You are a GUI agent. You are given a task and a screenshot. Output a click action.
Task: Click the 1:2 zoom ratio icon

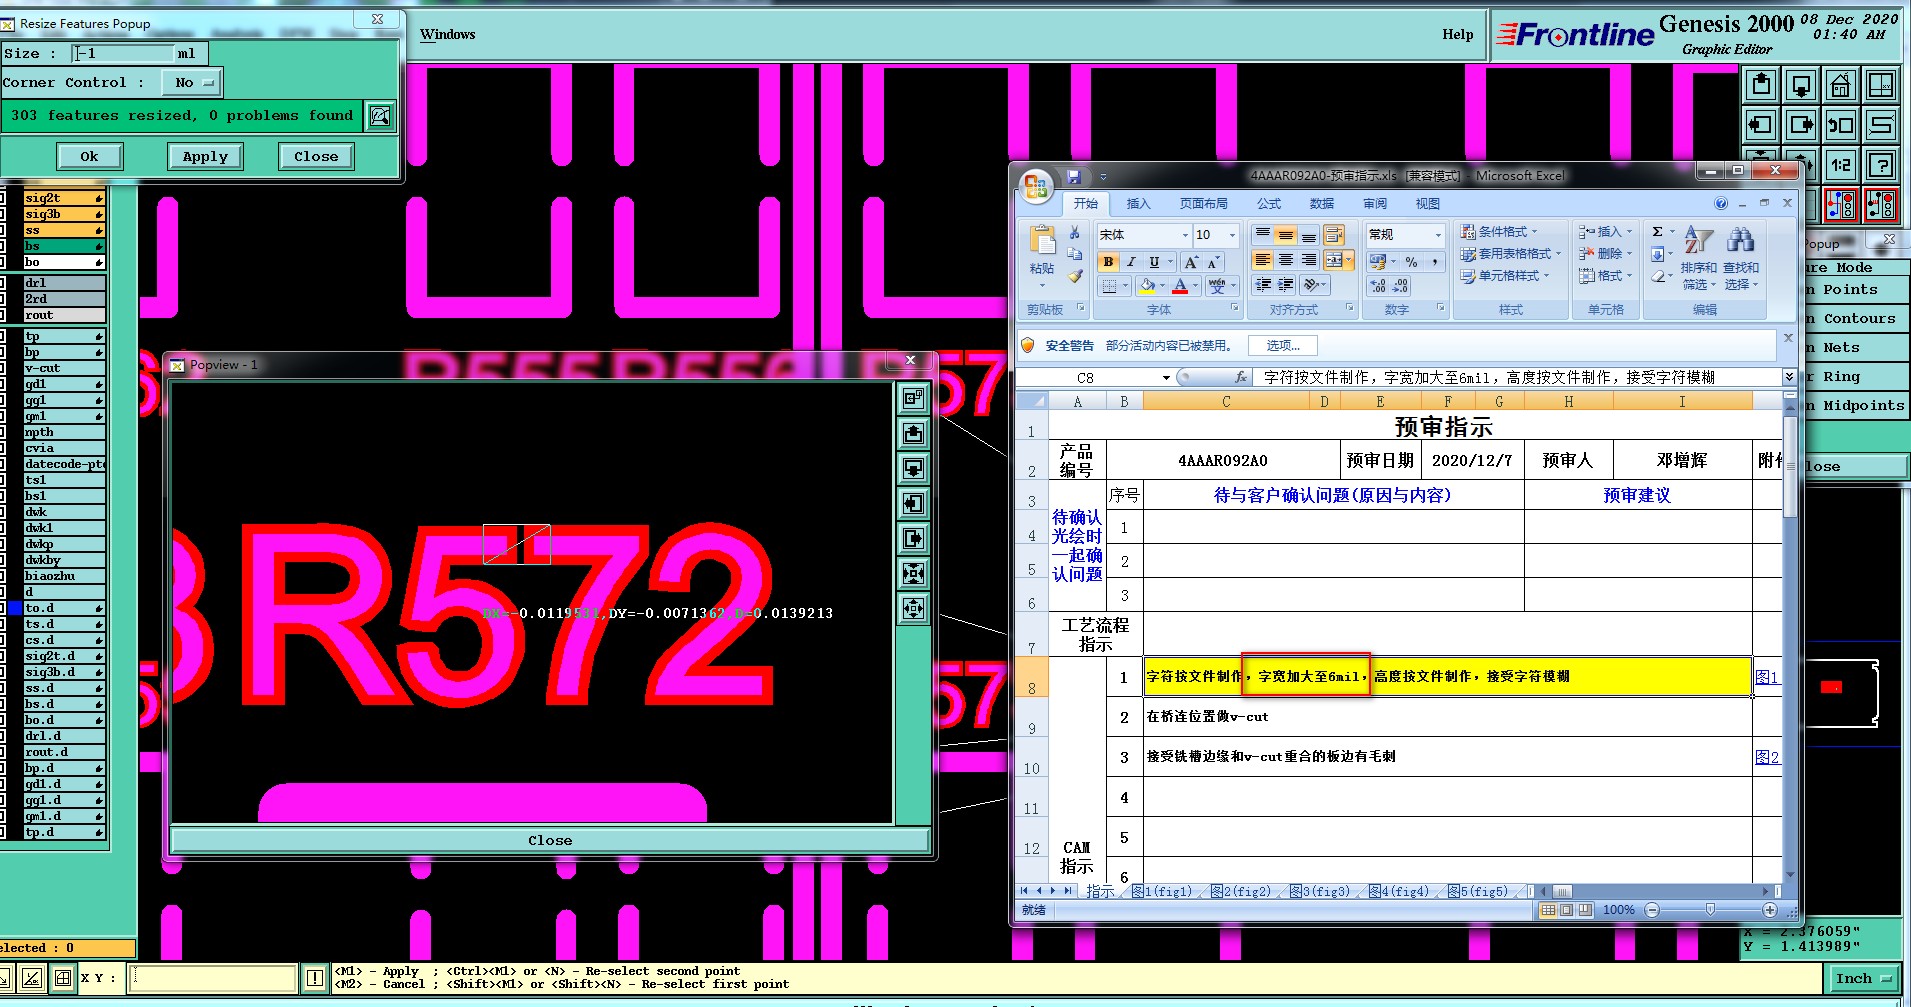(x=1841, y=165)
